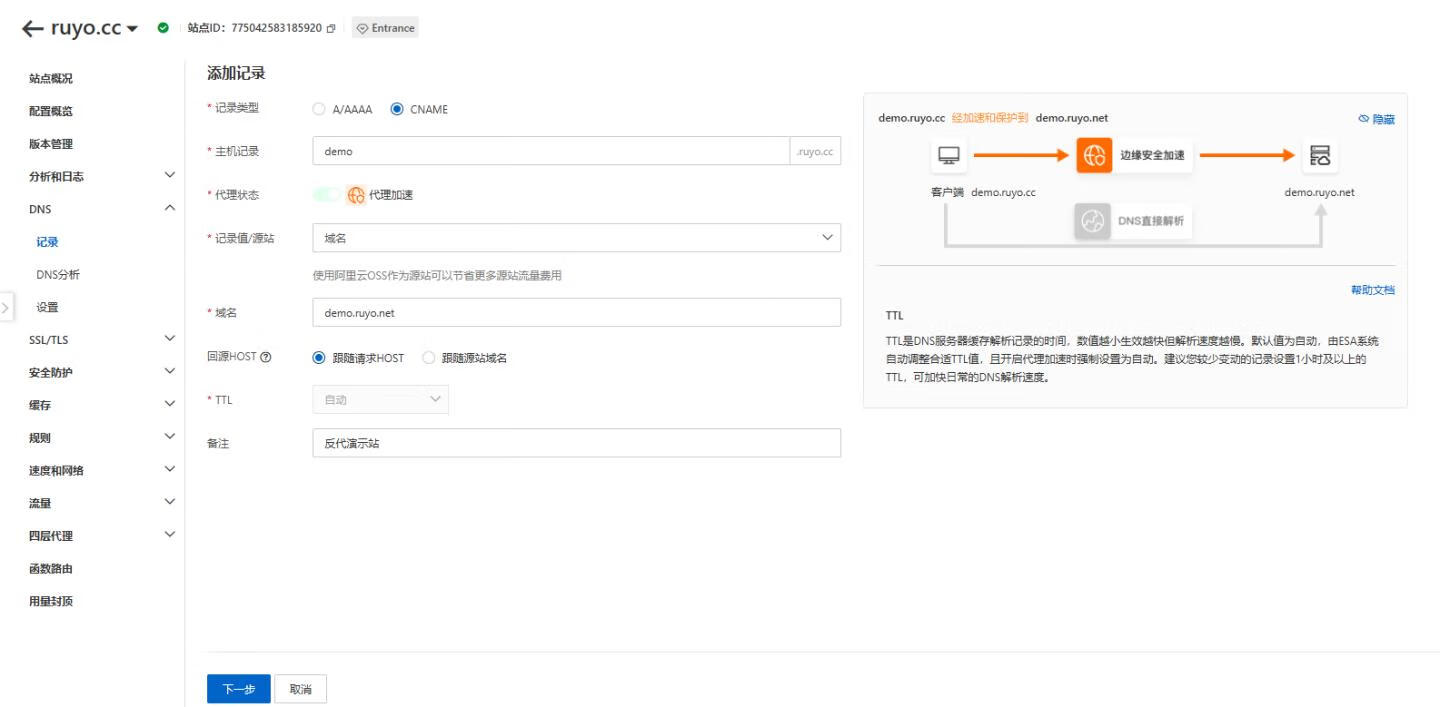Go to 站点概况 in the sidebar

(51, 78)
